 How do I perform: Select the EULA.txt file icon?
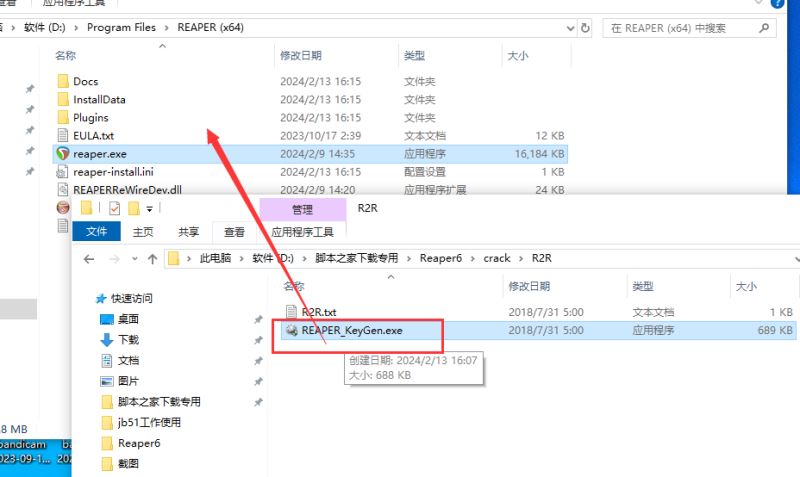point(63,136)
